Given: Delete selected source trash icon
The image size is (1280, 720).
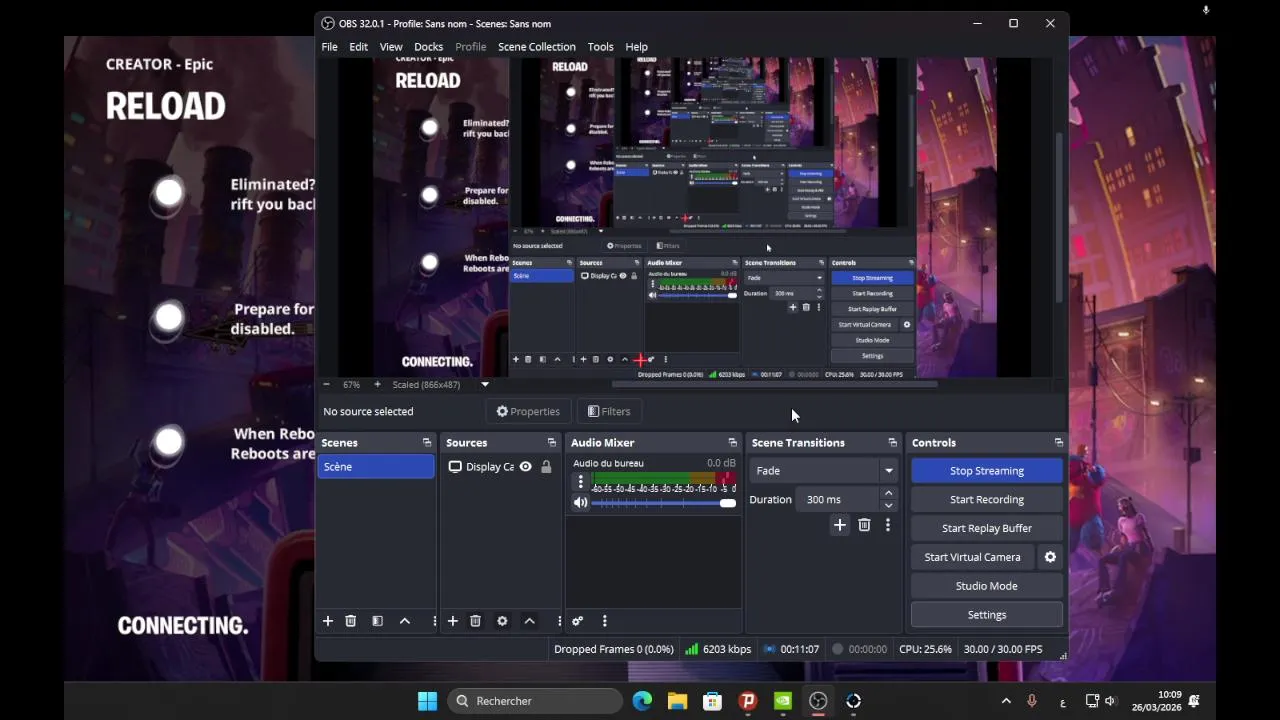Looking at the screenshot, I should 476,621.
